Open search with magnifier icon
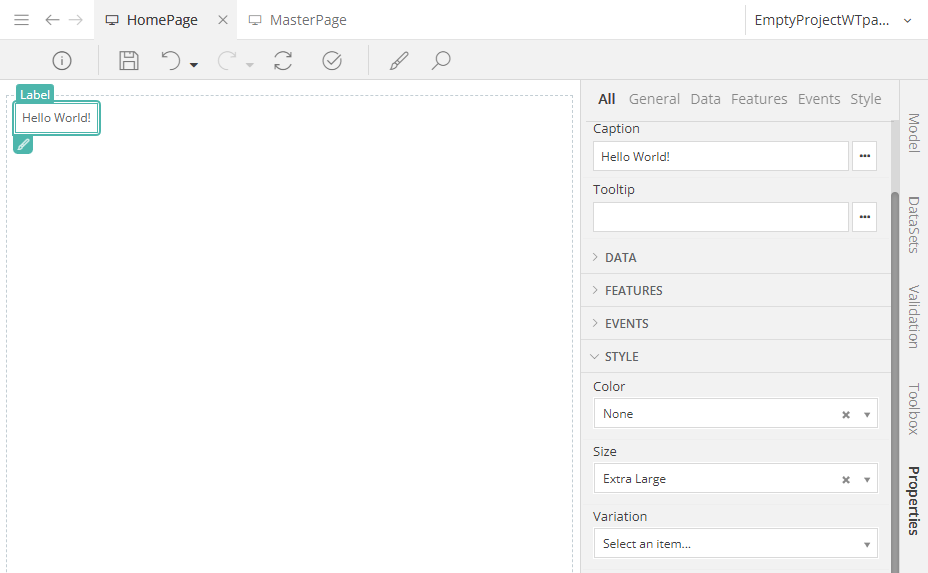This screenshot has height=573, width=928. tap(441, 61)
